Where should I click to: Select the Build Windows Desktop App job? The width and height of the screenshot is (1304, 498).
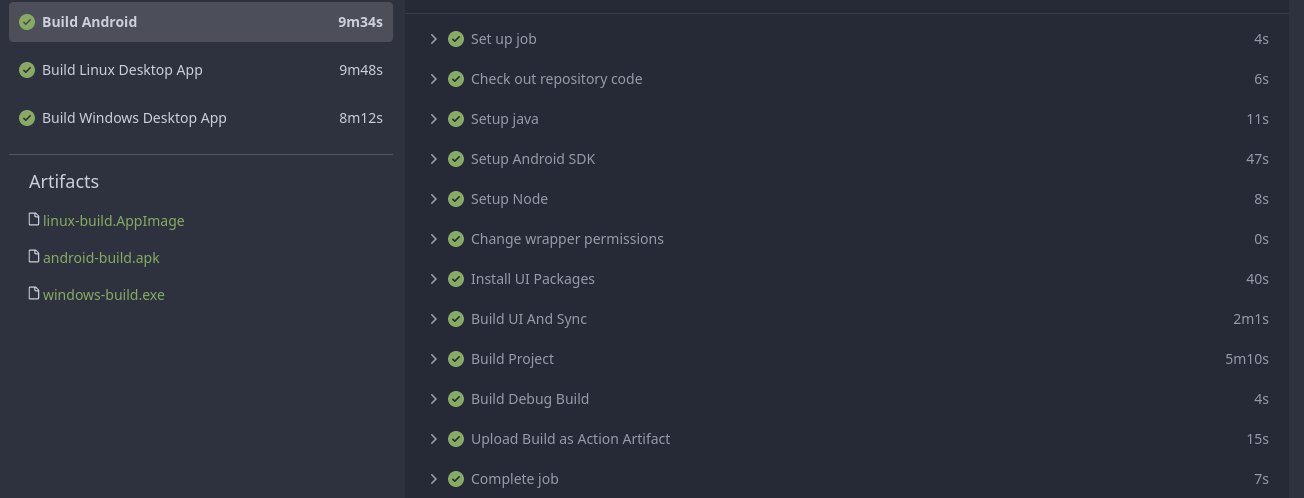134,118
